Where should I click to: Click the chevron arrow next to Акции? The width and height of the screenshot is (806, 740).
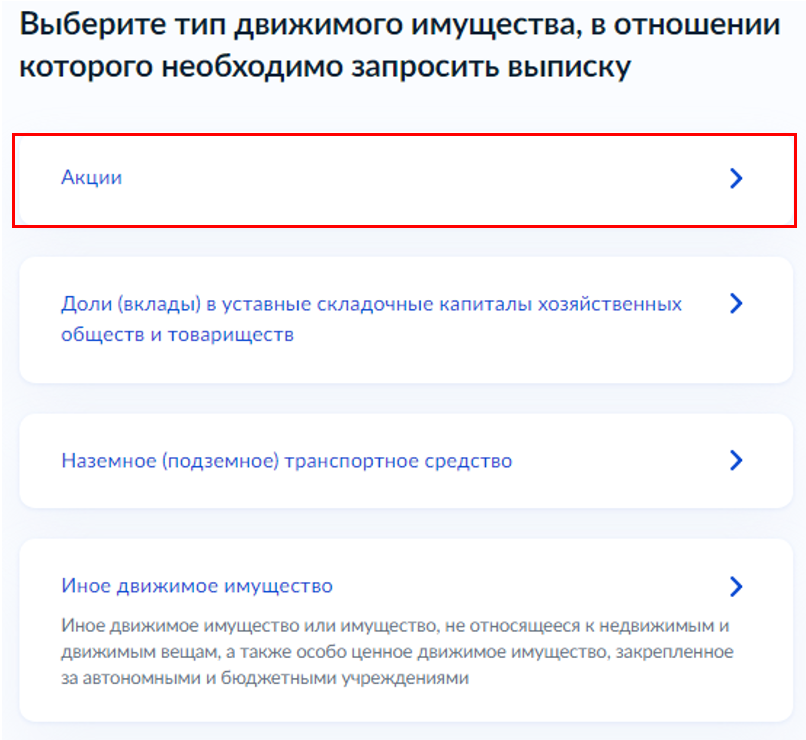pyautogui.click(x=736, y=179)
